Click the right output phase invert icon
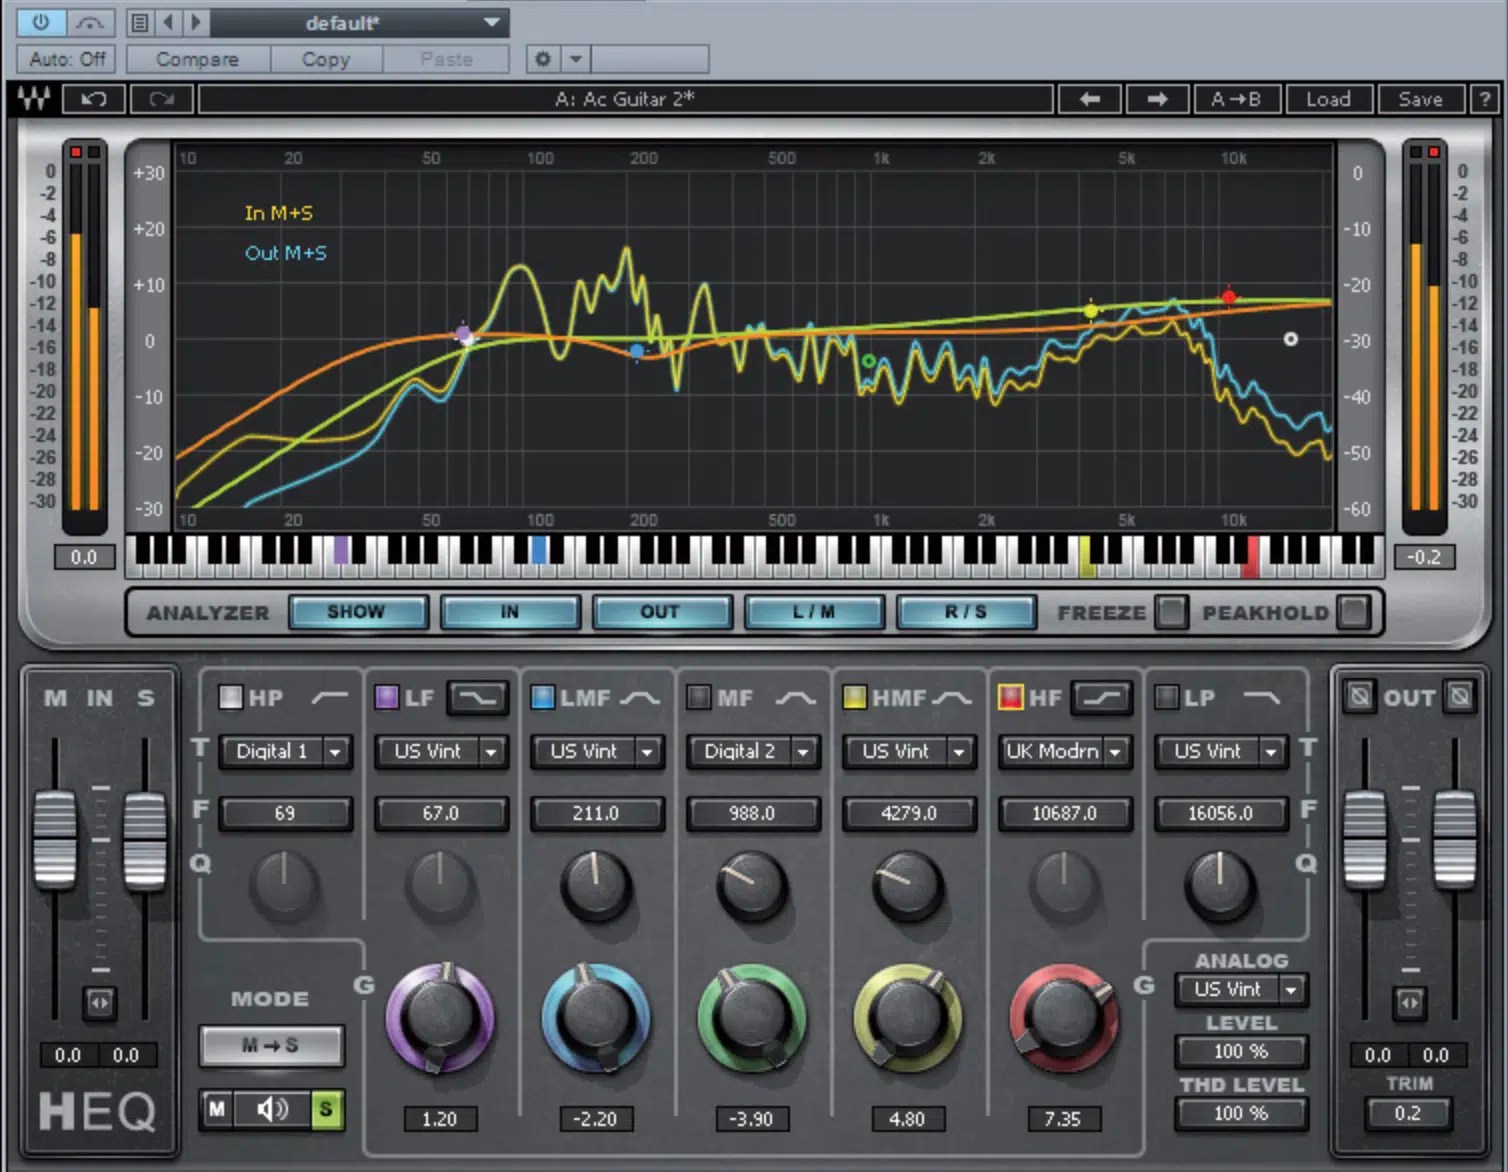This screenshot has width=1508, height=1172. [1460, 695]
